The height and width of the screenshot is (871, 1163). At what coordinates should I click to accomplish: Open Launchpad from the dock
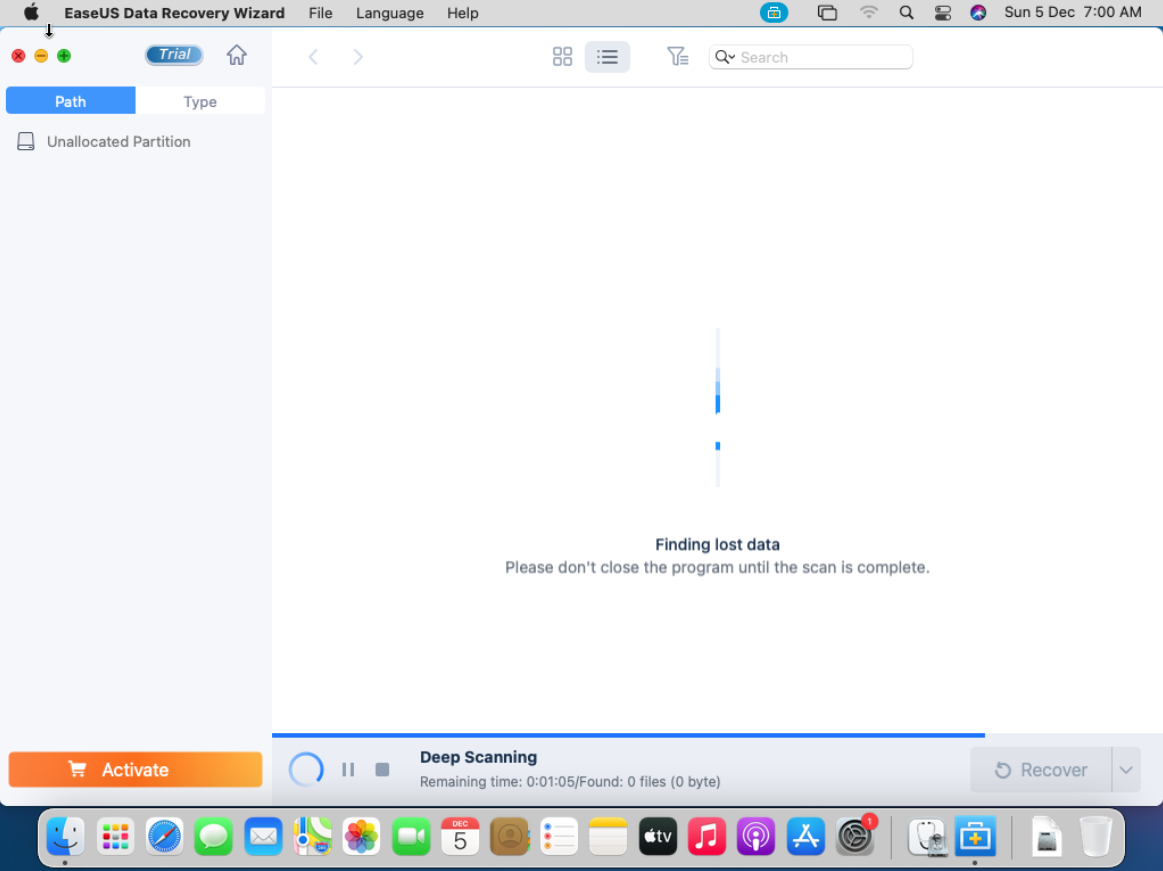[115, 837]
